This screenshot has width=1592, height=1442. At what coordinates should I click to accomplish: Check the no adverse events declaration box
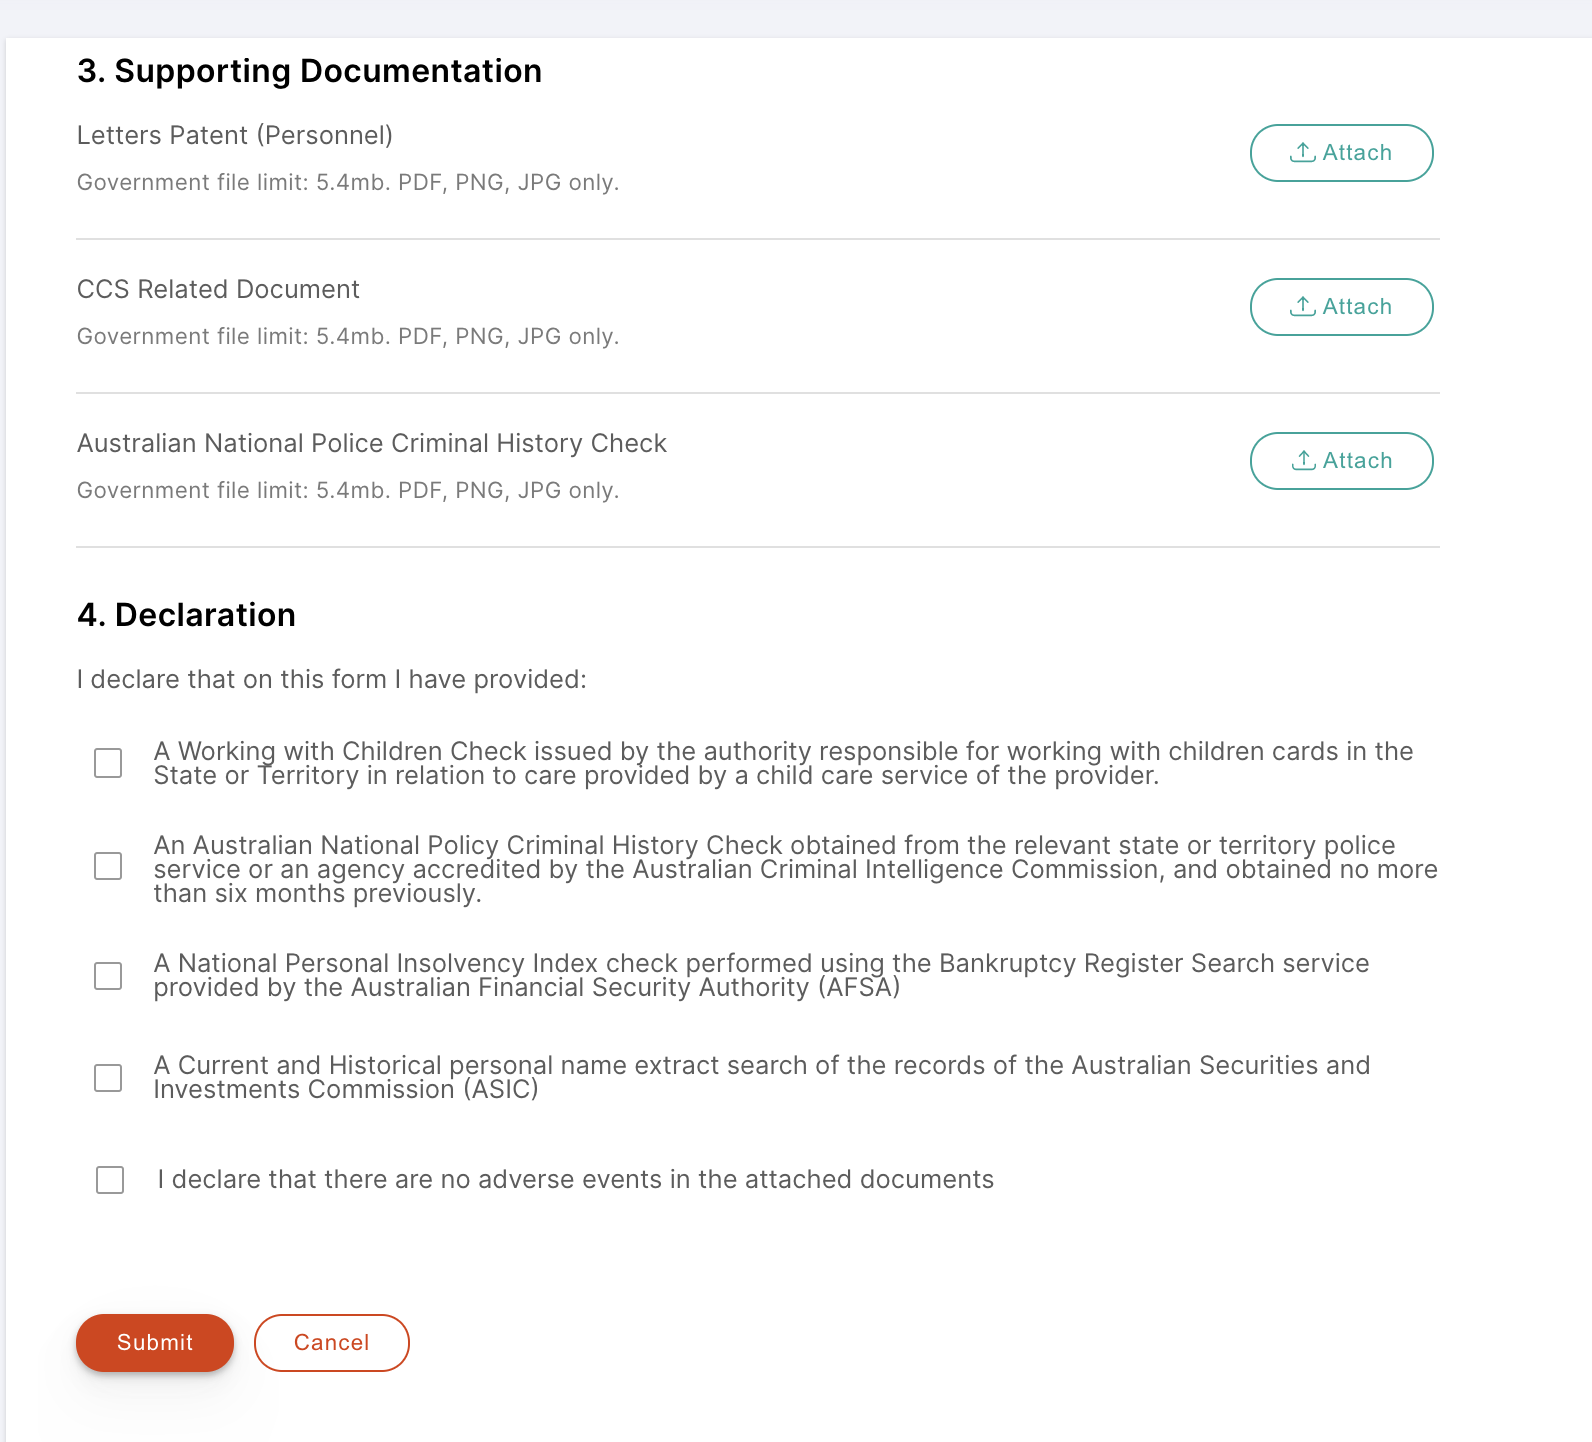coord(110,1180)
